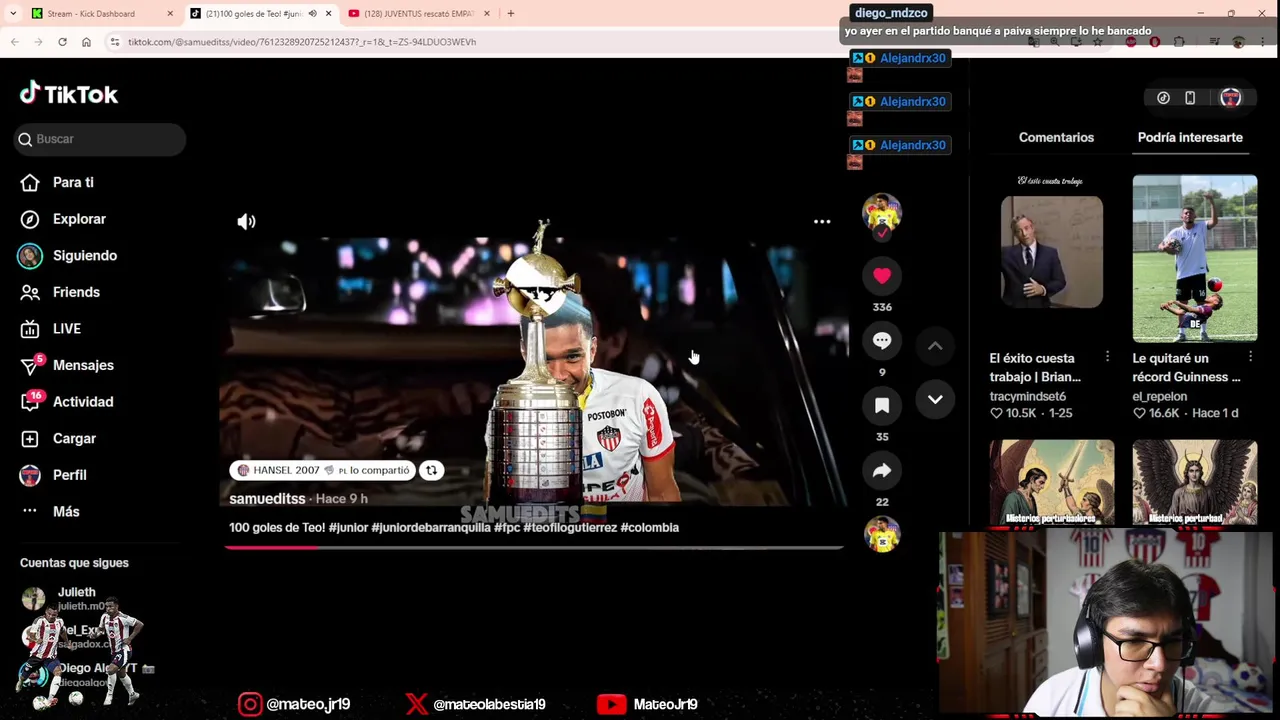Reload the page
This screenshot has width=1280, height=720.
pos(62,42)
